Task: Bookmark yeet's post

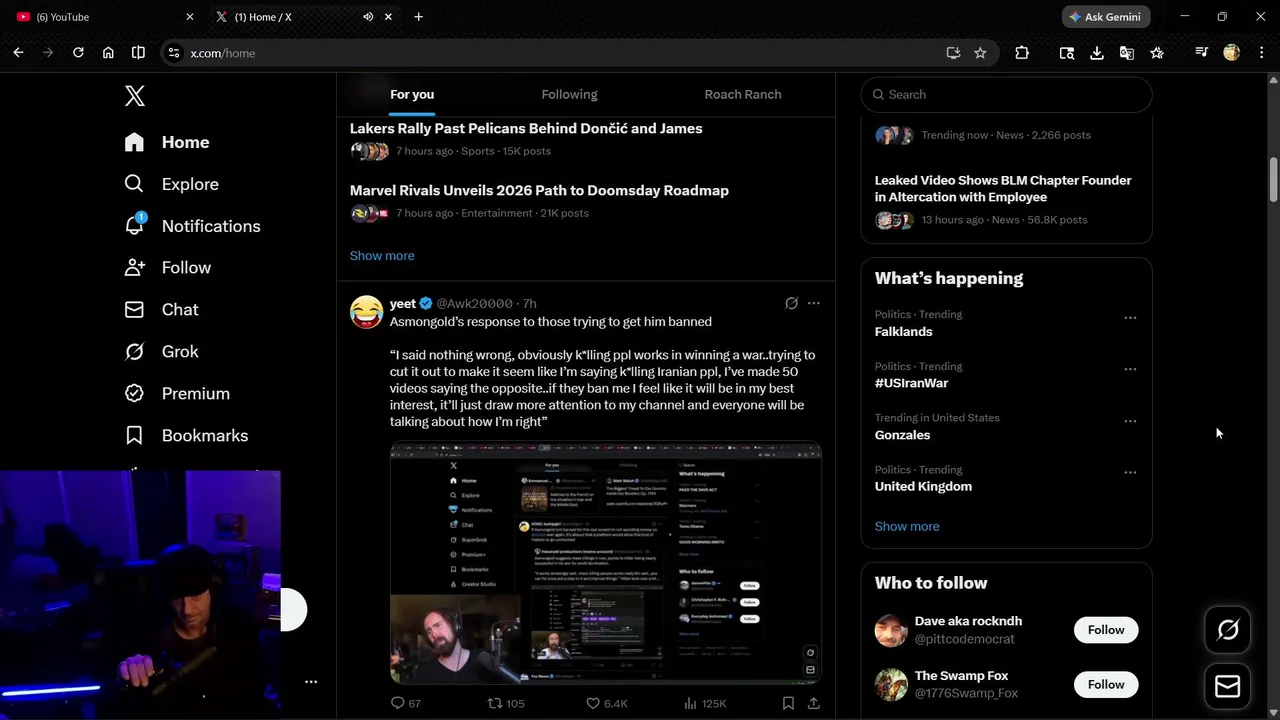Action: [x=788, y=703]
